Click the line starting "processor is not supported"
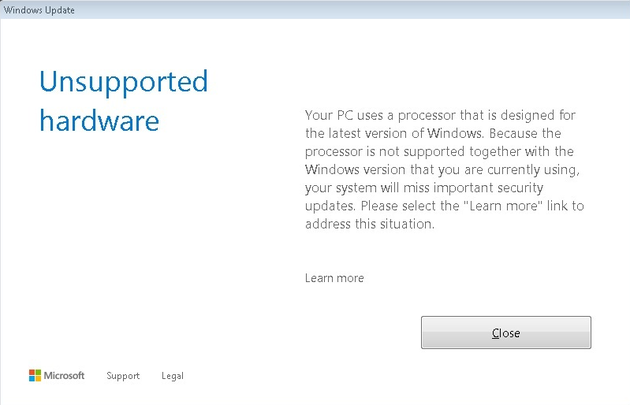Screen dimensions: 630x405 (x=439, y=152)
